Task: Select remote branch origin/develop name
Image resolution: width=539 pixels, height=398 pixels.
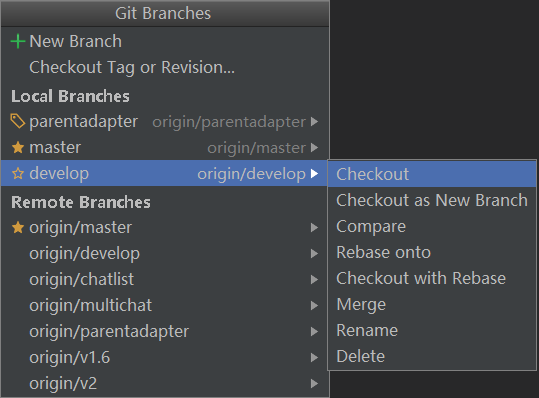Action: click(85, 254)
